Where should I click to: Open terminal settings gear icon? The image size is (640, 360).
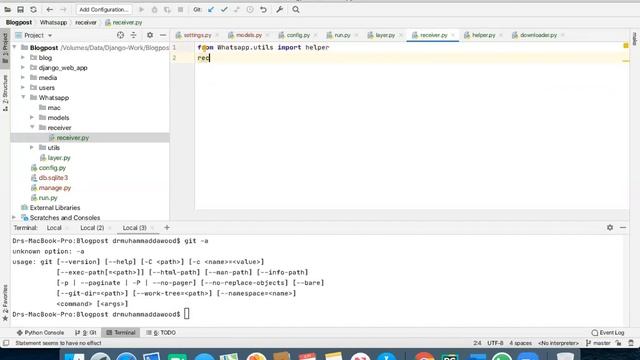click(x=610, y=227)
